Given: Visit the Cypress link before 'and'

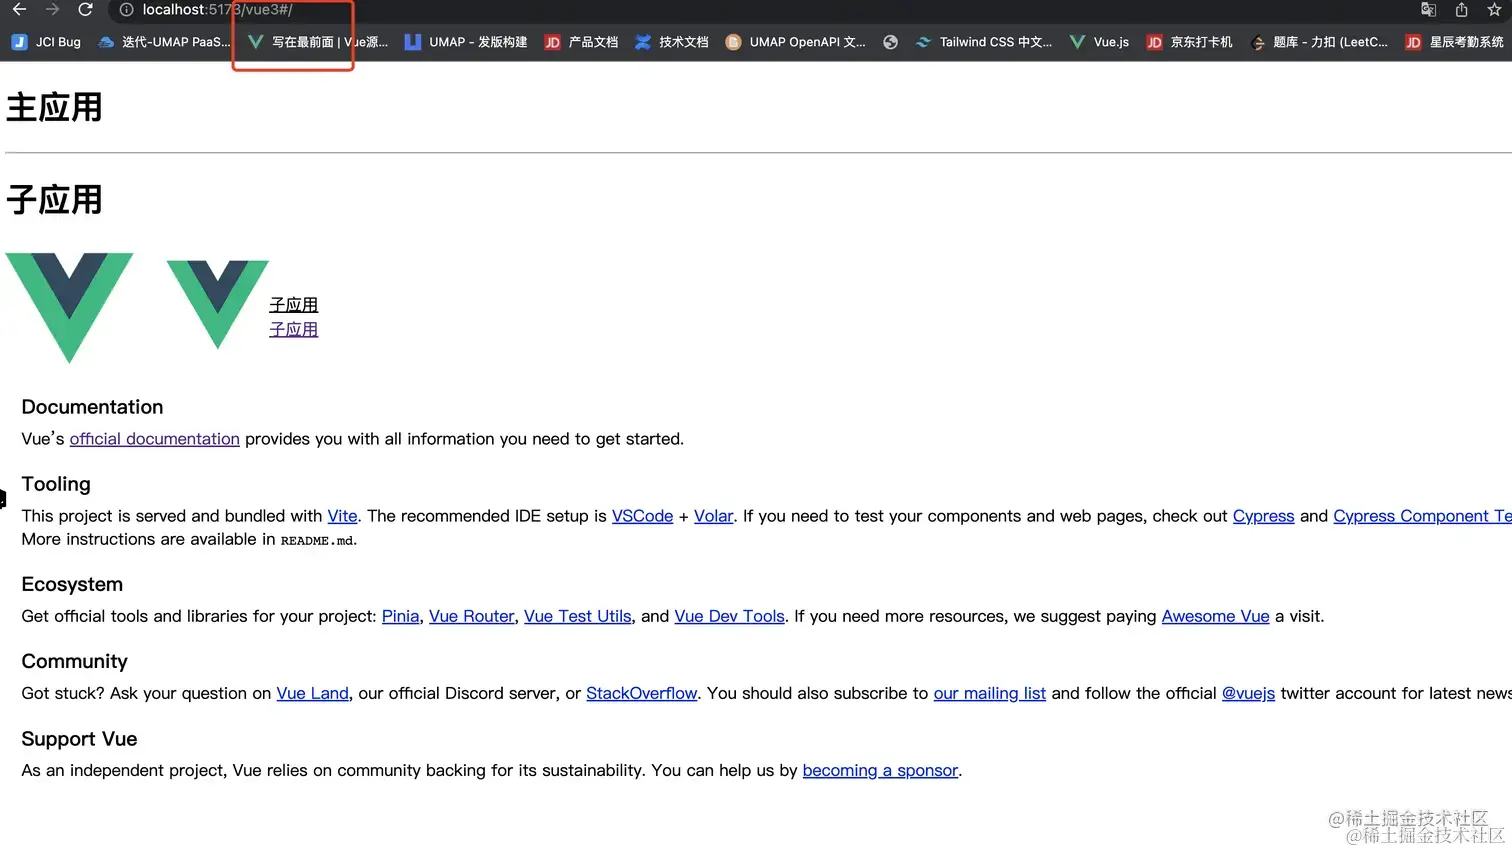Looking at the screenshot, I should pyautogui.click(x=1263, y=516).
